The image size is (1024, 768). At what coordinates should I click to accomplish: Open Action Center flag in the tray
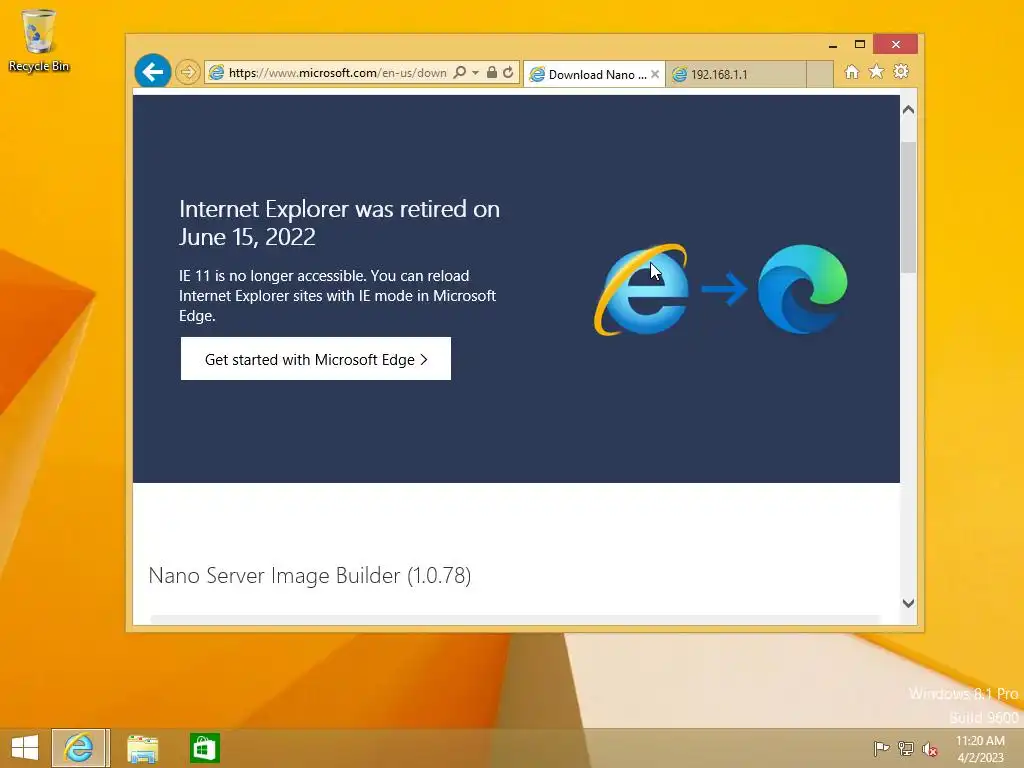[x=881, y=748]
